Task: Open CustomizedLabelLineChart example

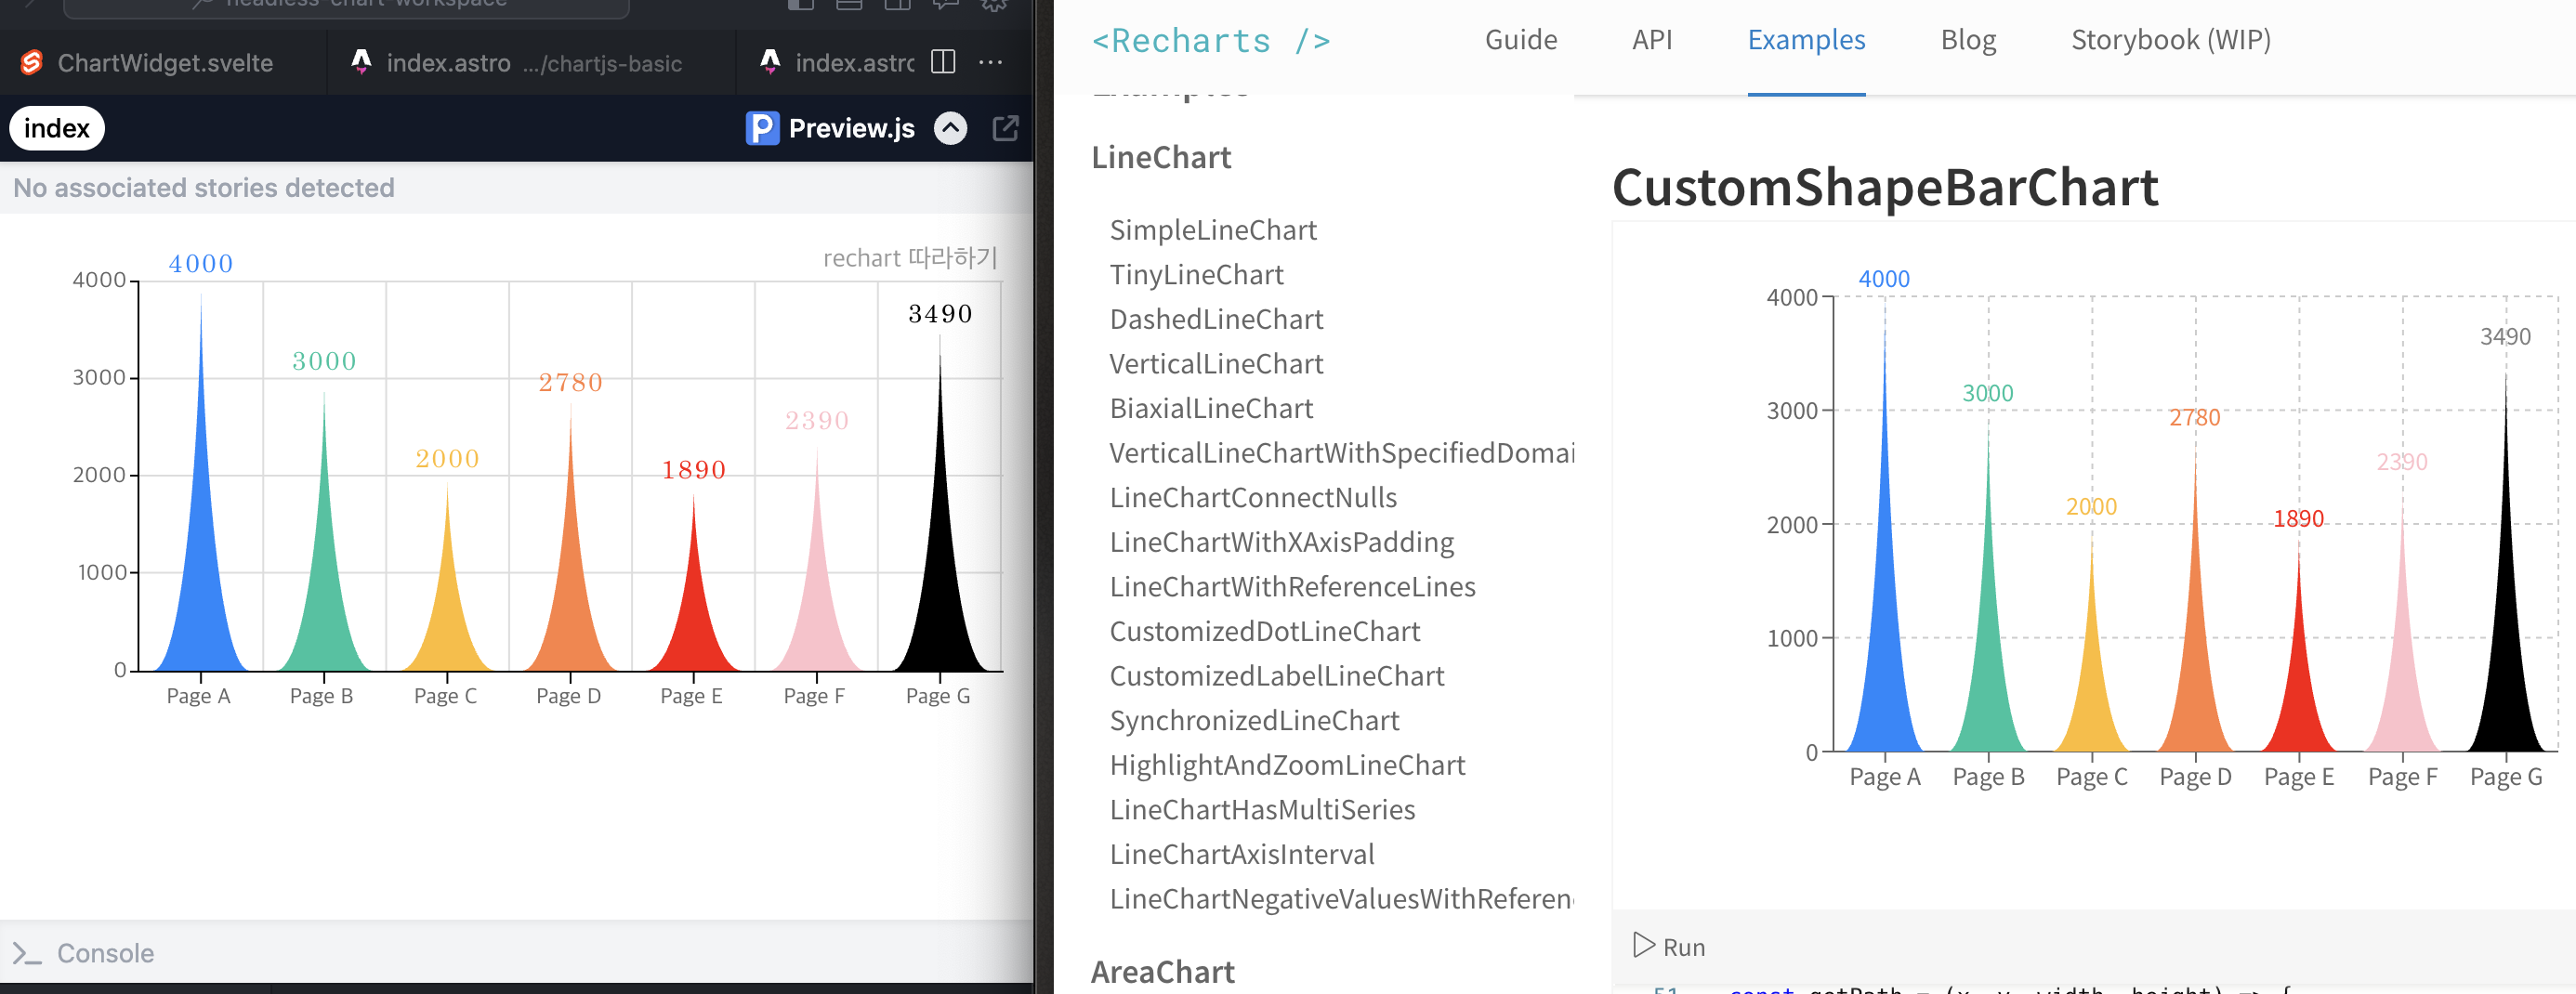Action: [1276, 676]
